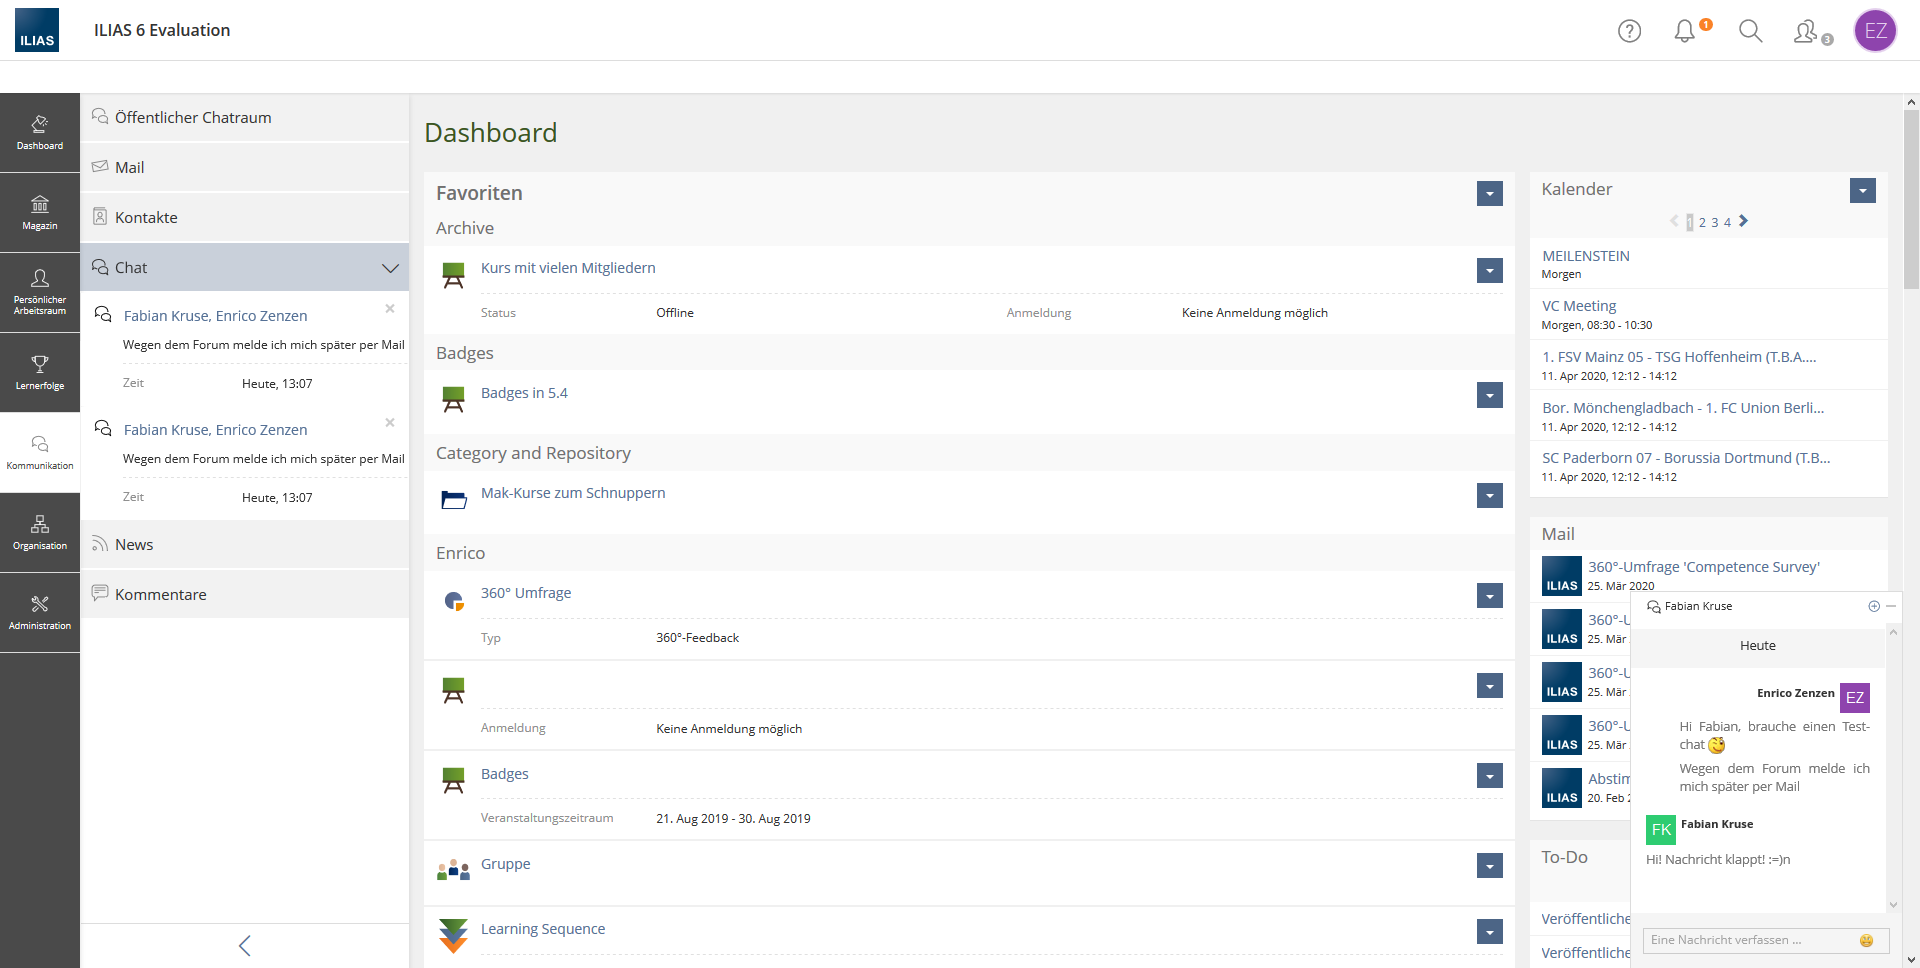1920x968 pixels.
Task: Open actions dropdown for Badges in 5.4
Action: pyautogui.click(x=1489, y=395)
